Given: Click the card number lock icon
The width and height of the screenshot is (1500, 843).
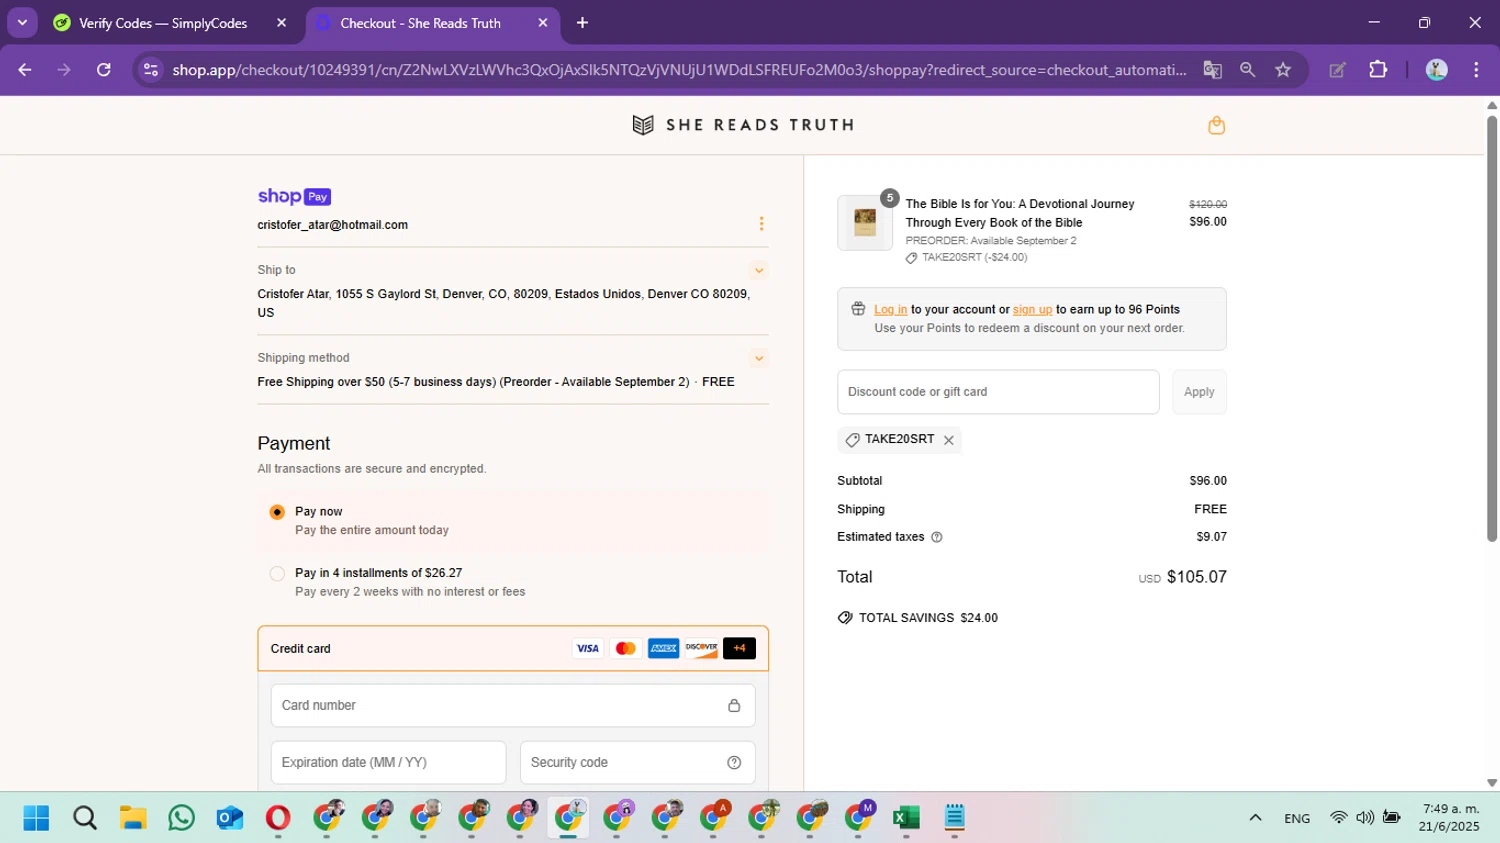Looking at the screenshot, I should click(x=734, y=706).
